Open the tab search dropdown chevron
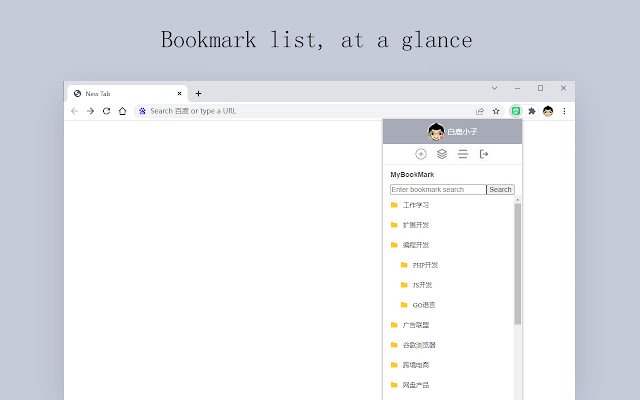 coord(494,88)
